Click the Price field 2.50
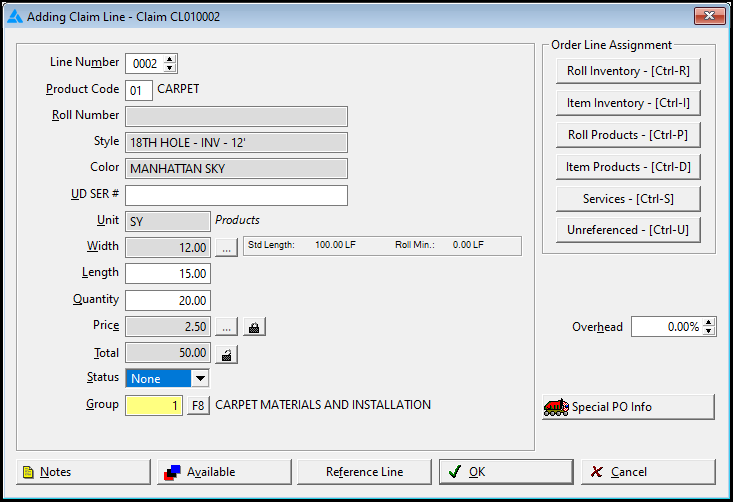733x502 pixels. click(168, 327)
